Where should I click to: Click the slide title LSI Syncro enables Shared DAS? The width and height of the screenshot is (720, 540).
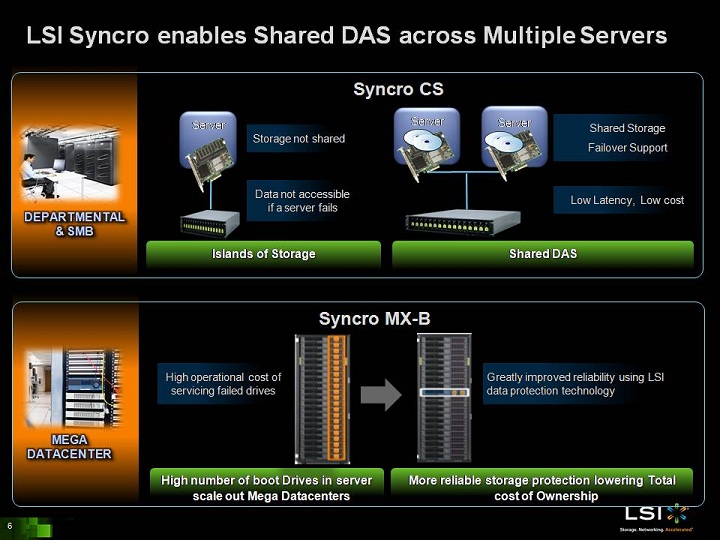click(x=347, y=35)
